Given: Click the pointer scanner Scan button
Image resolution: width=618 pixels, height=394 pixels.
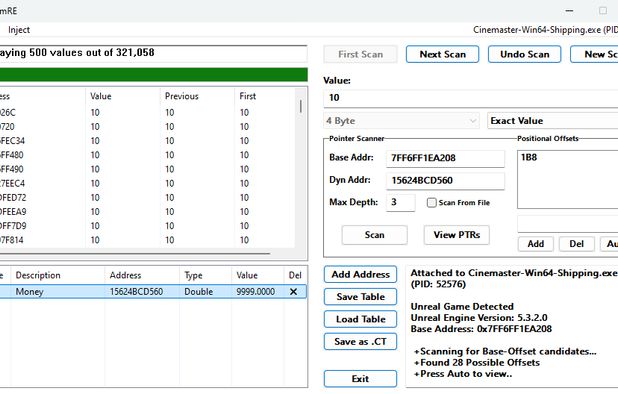Looking at the screenshot, I should (x=374, y=235).
